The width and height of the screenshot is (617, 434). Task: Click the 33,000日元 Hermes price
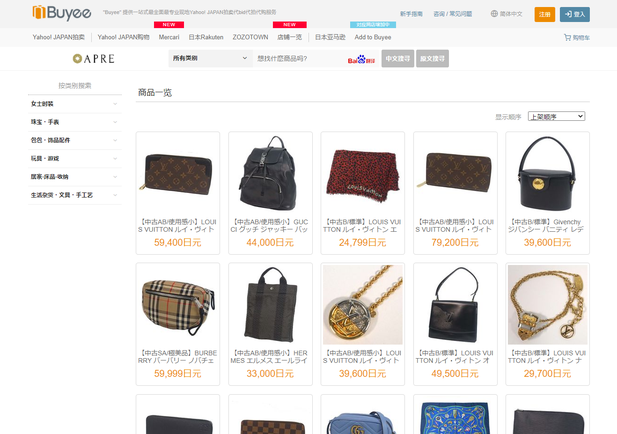coord(270,374)
